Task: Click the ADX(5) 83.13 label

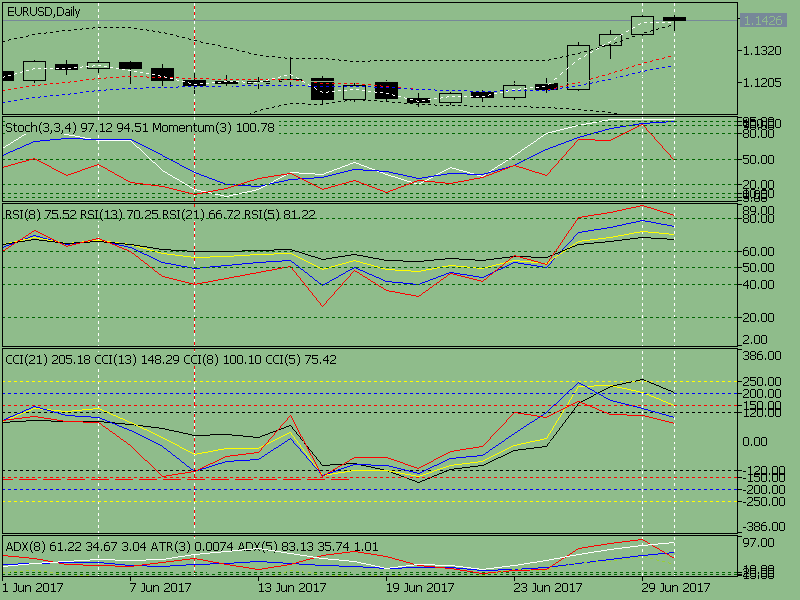Action: [x=274, y=547]
